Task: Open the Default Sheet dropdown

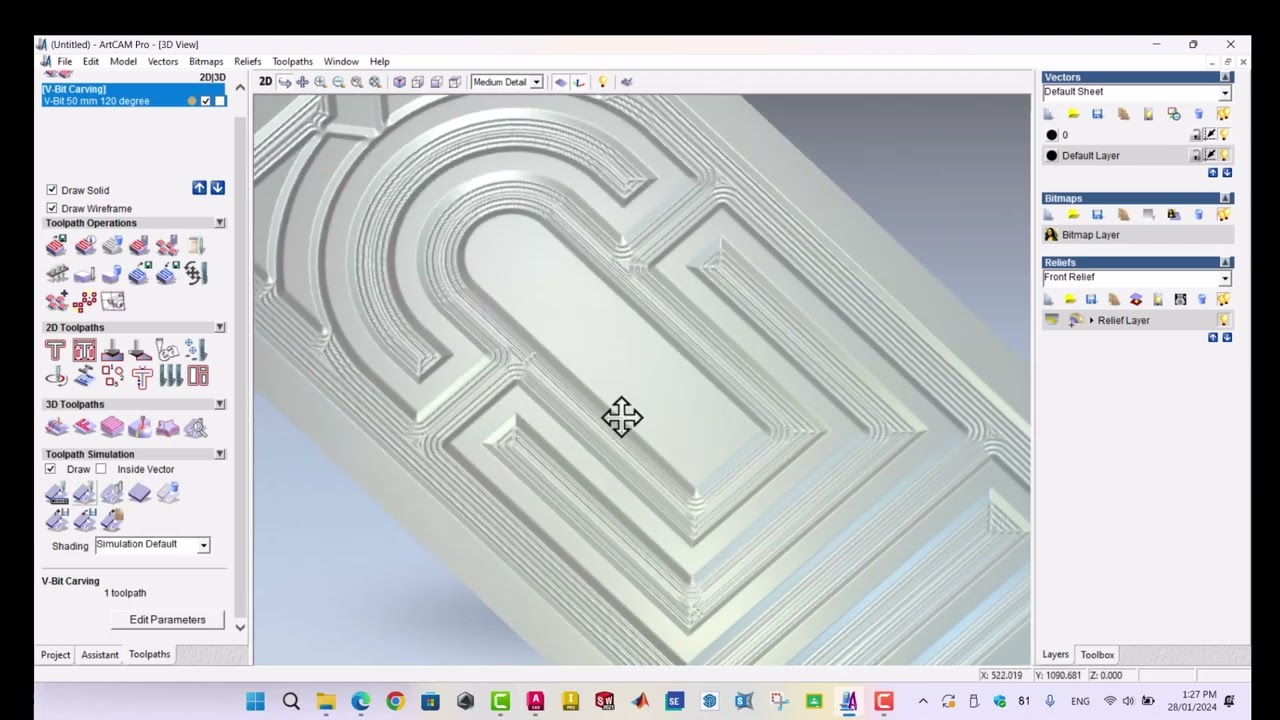Action: 1224,92
